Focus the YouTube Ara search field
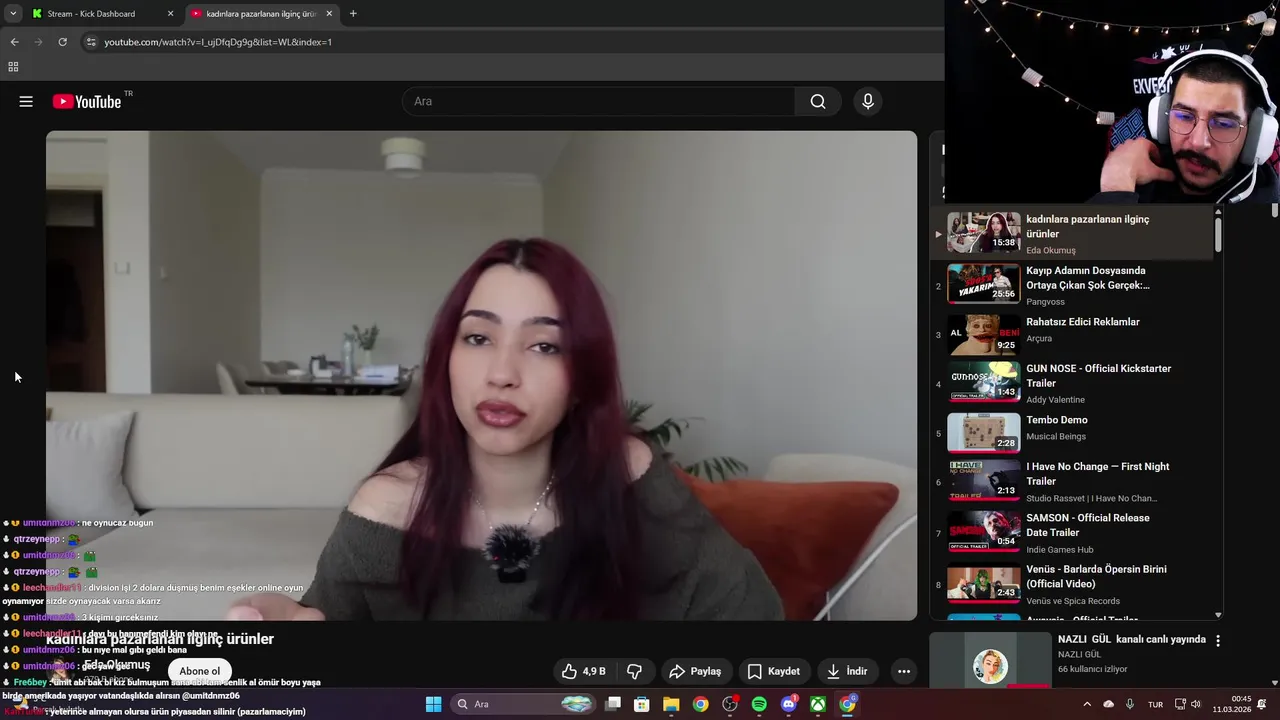This screenshot has width=1280, height=720. [x=598, y=101]
